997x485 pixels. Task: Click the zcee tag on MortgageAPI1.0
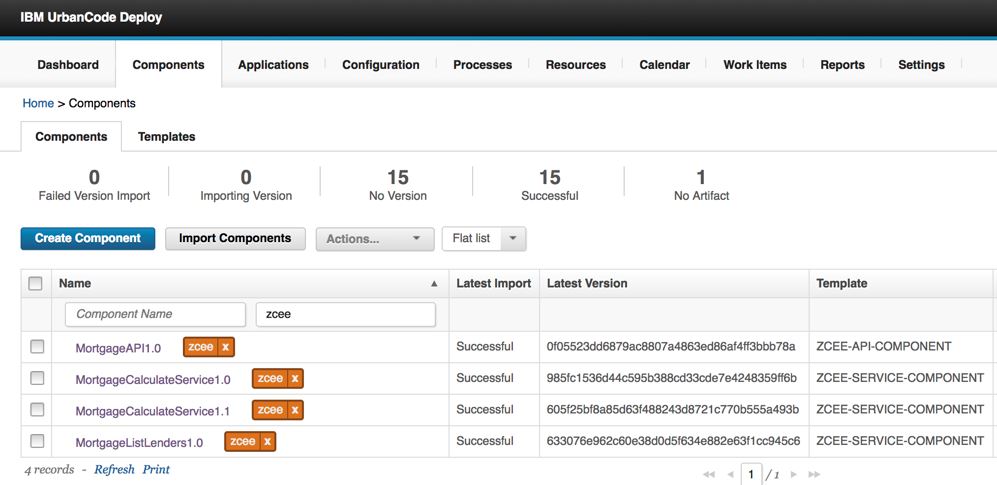tap(201, 348)
